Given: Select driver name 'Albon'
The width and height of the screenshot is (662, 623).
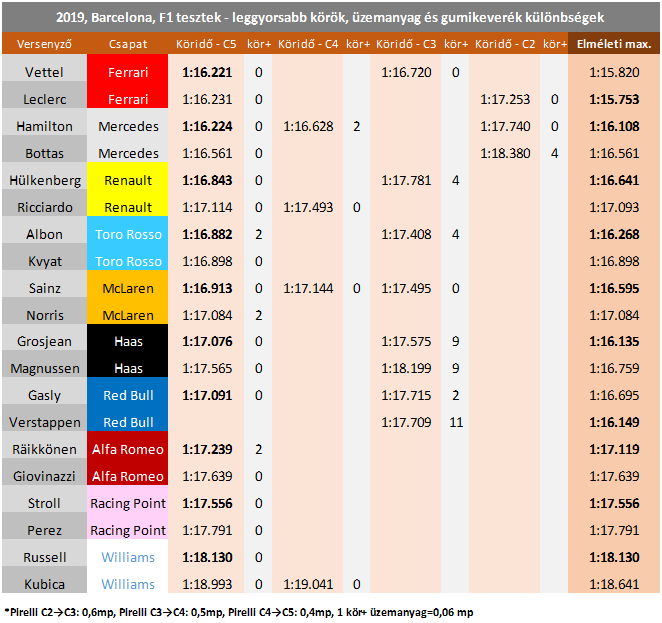Looking at the screenshot, I should 44,234.
